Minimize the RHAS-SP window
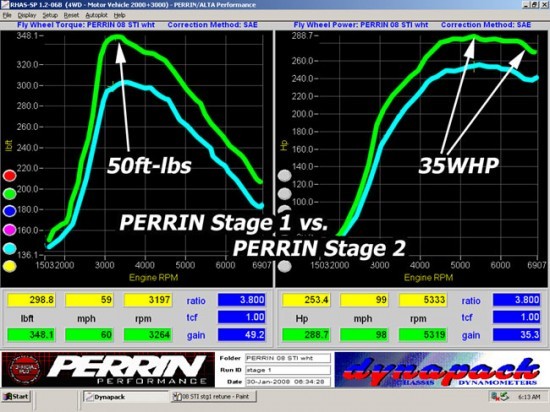The height and width of the screenshot is (412, 550). click(527, 5)
